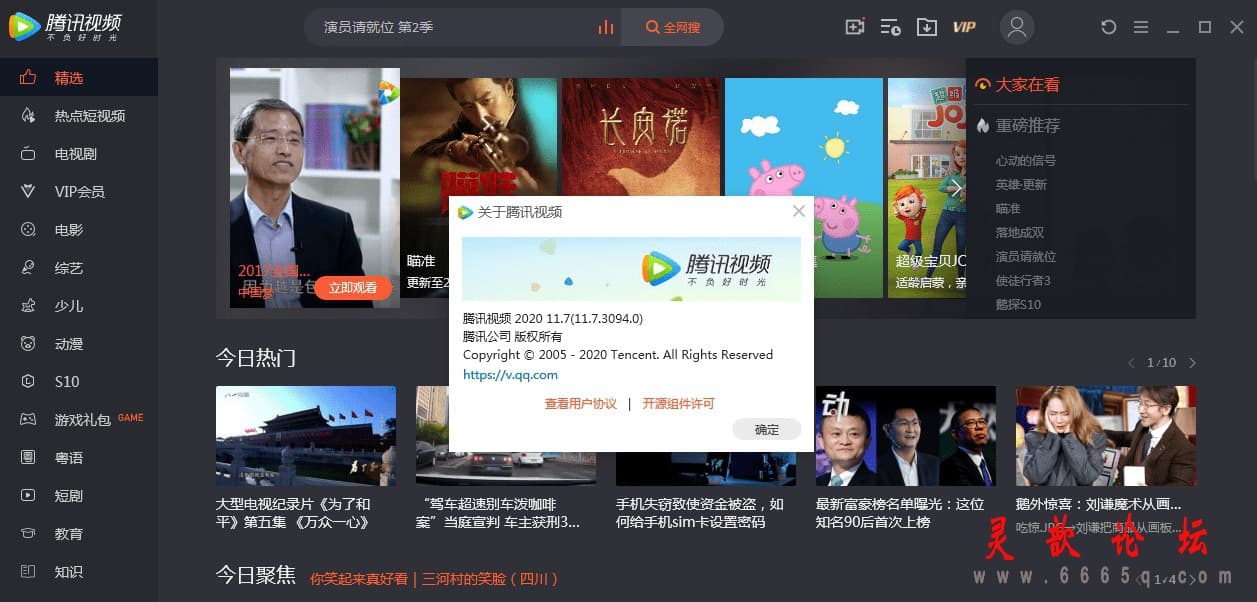1257x602 pixels.
Task: Open 查看用户协议 link in dialog
Action: (581, 404)
